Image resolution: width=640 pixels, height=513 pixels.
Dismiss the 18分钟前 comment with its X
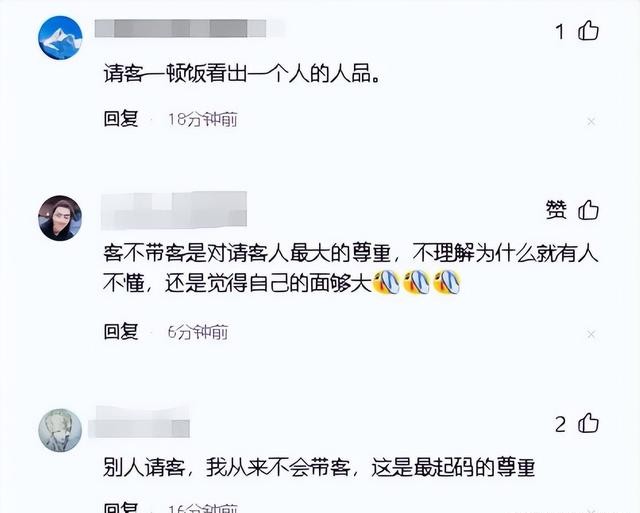click(591, 121)
